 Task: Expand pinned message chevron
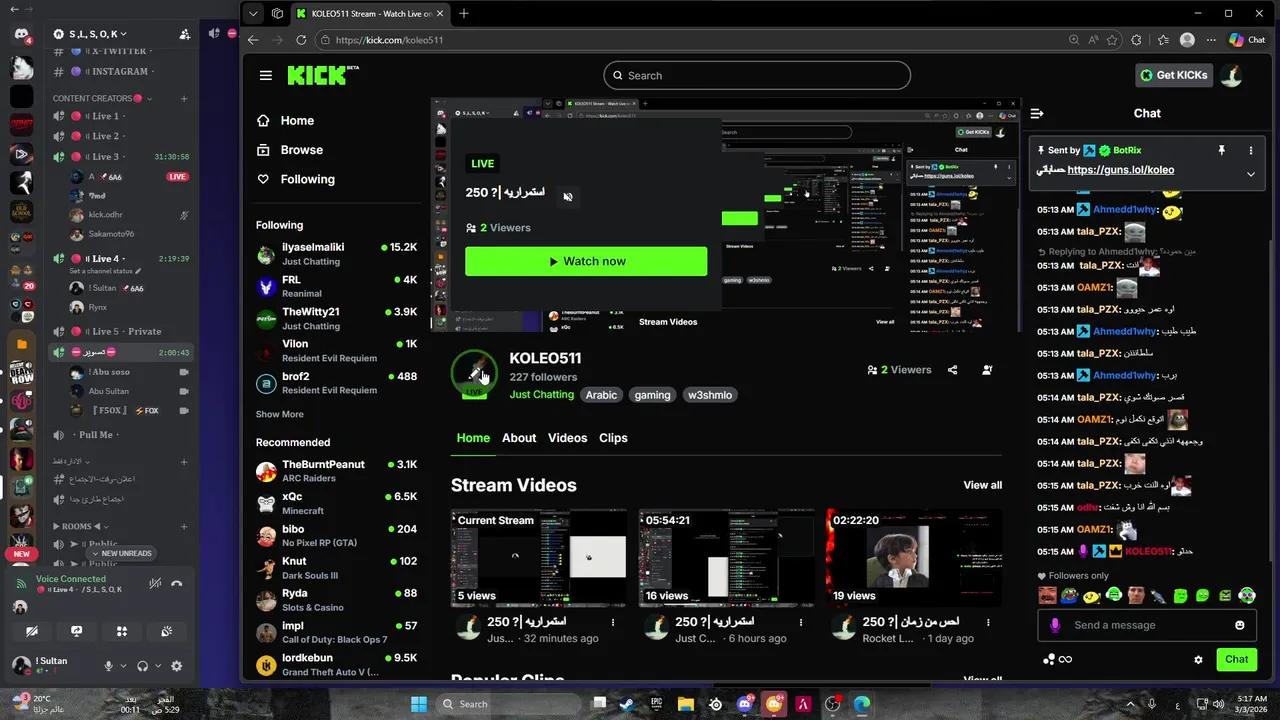click(1250, 174)
